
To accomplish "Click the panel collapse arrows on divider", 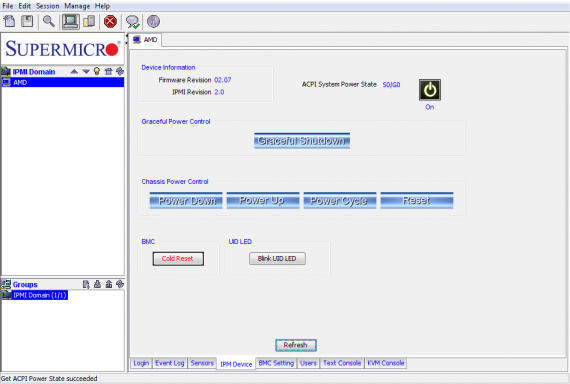I will click(127, 39).
